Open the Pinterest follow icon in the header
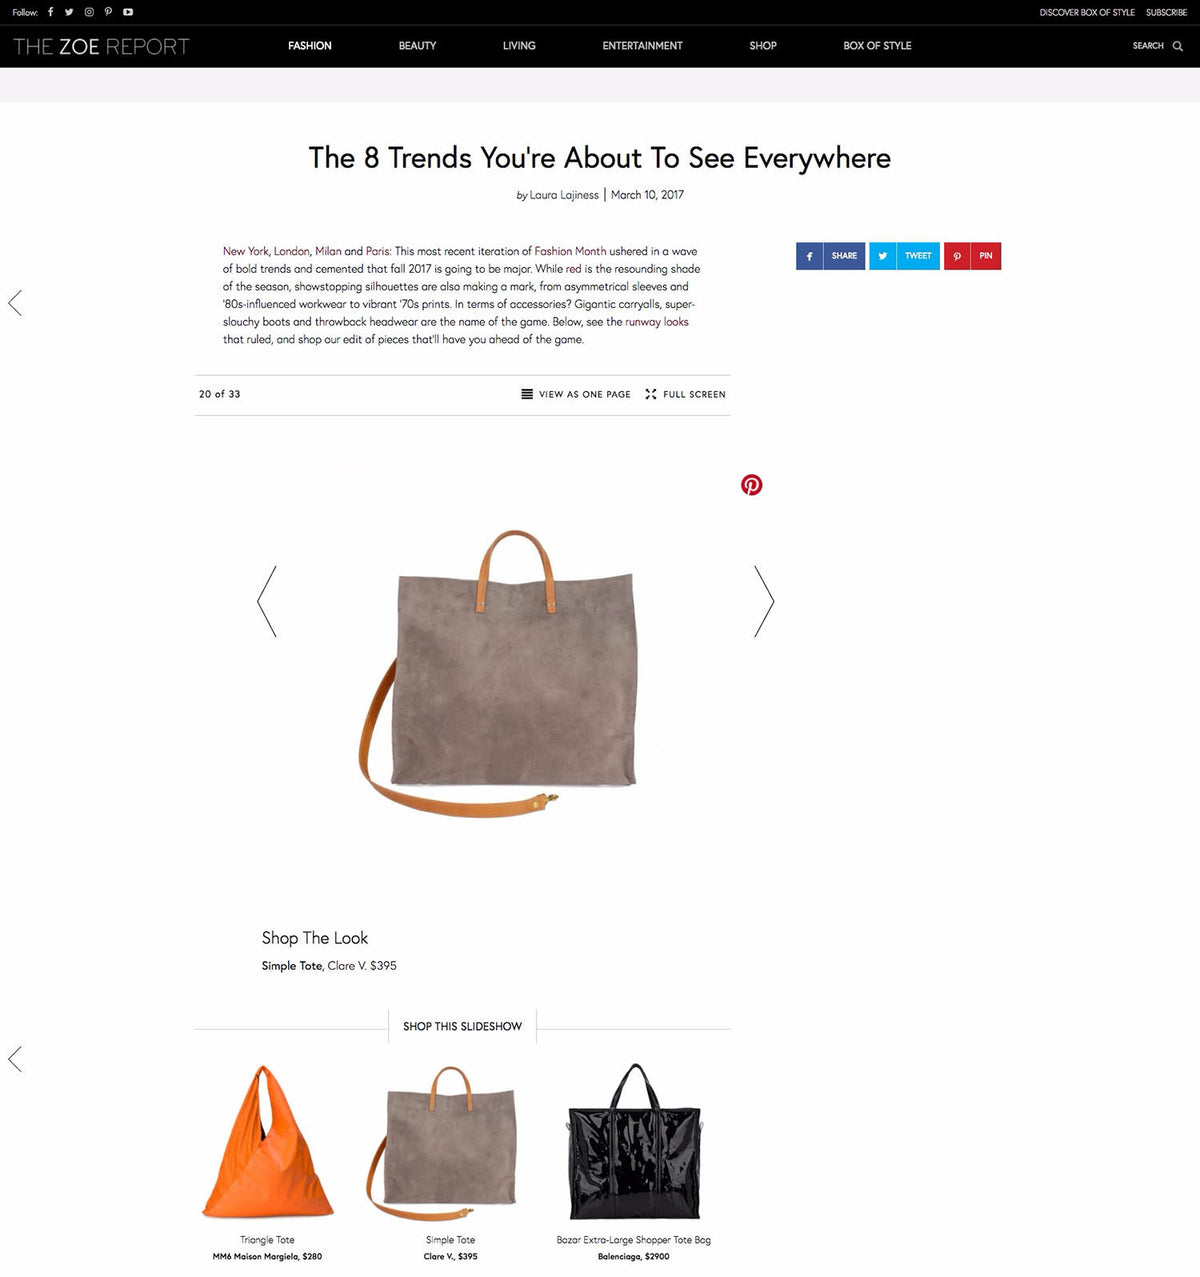 108,12
